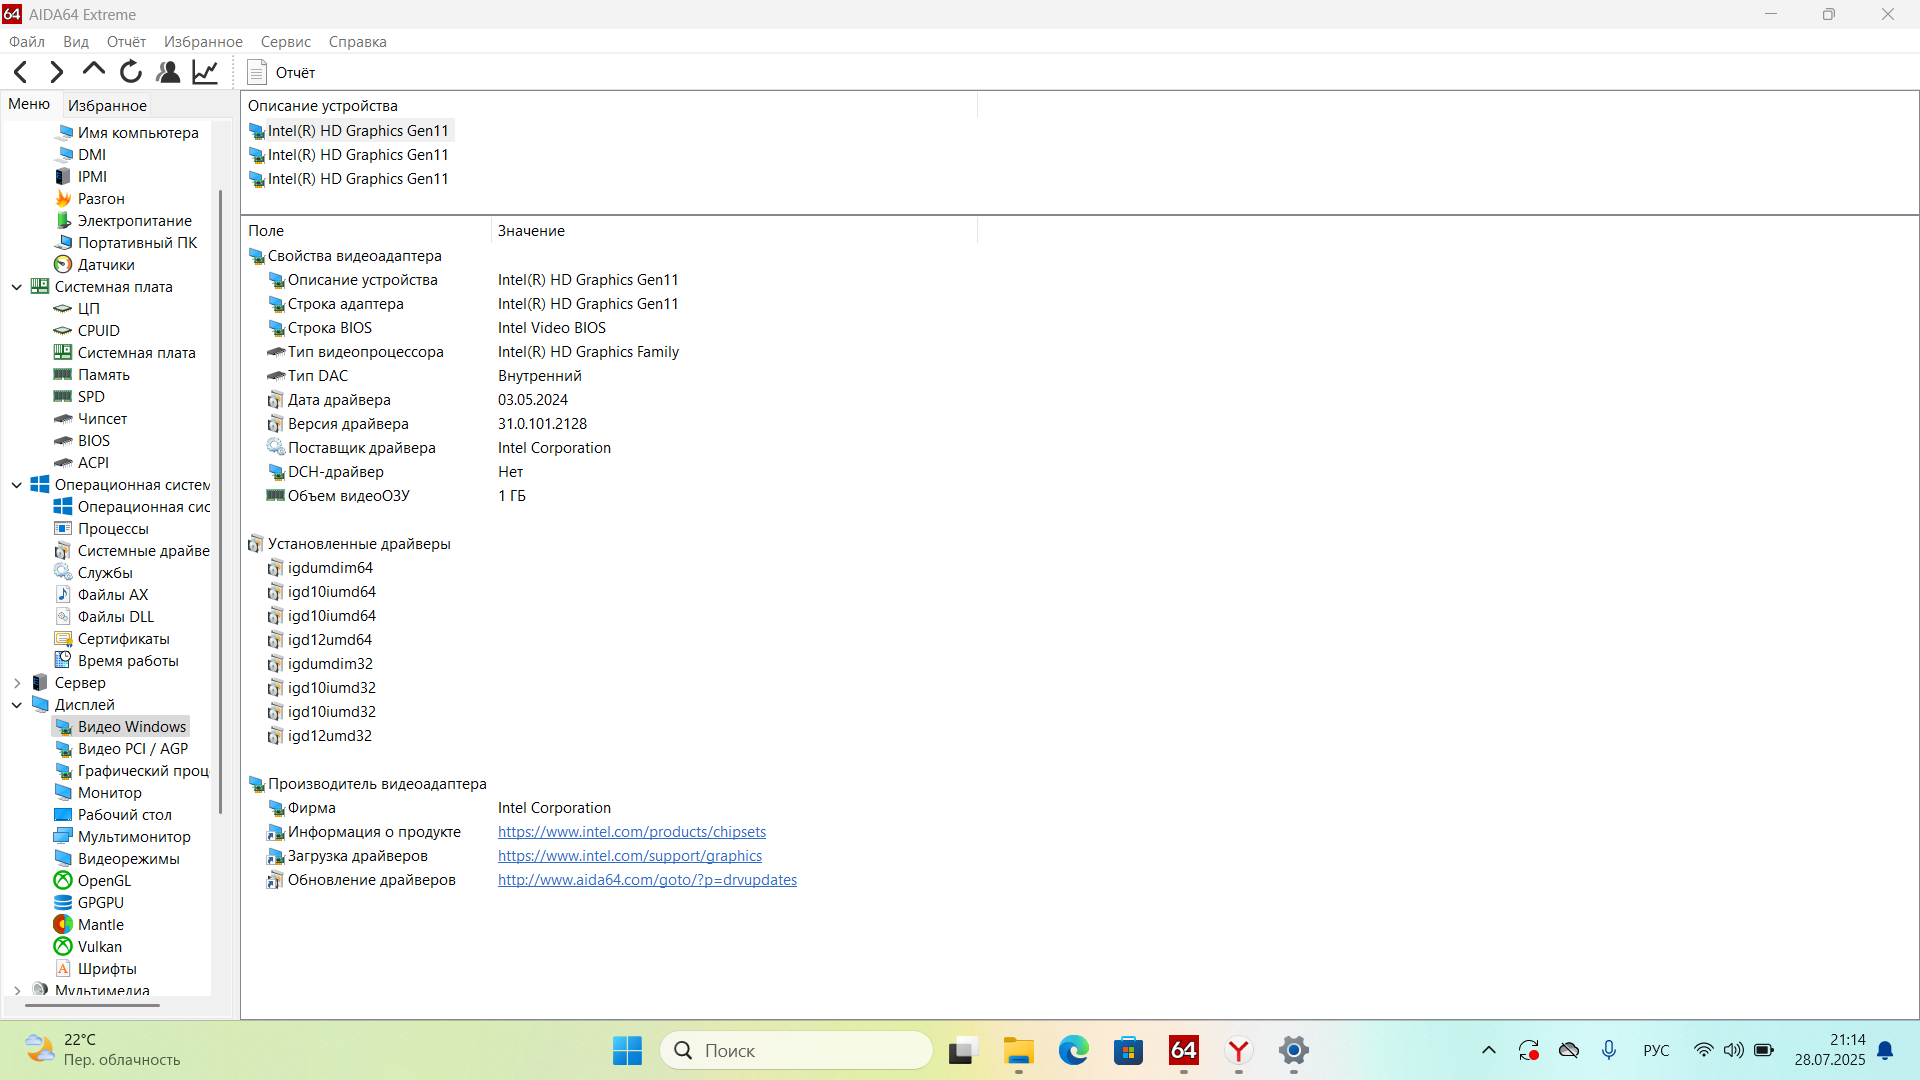Viewport: 1920px width, 1080px height.
Task: Open the graph chart toolbar icon
Action: tap(205, 72)
